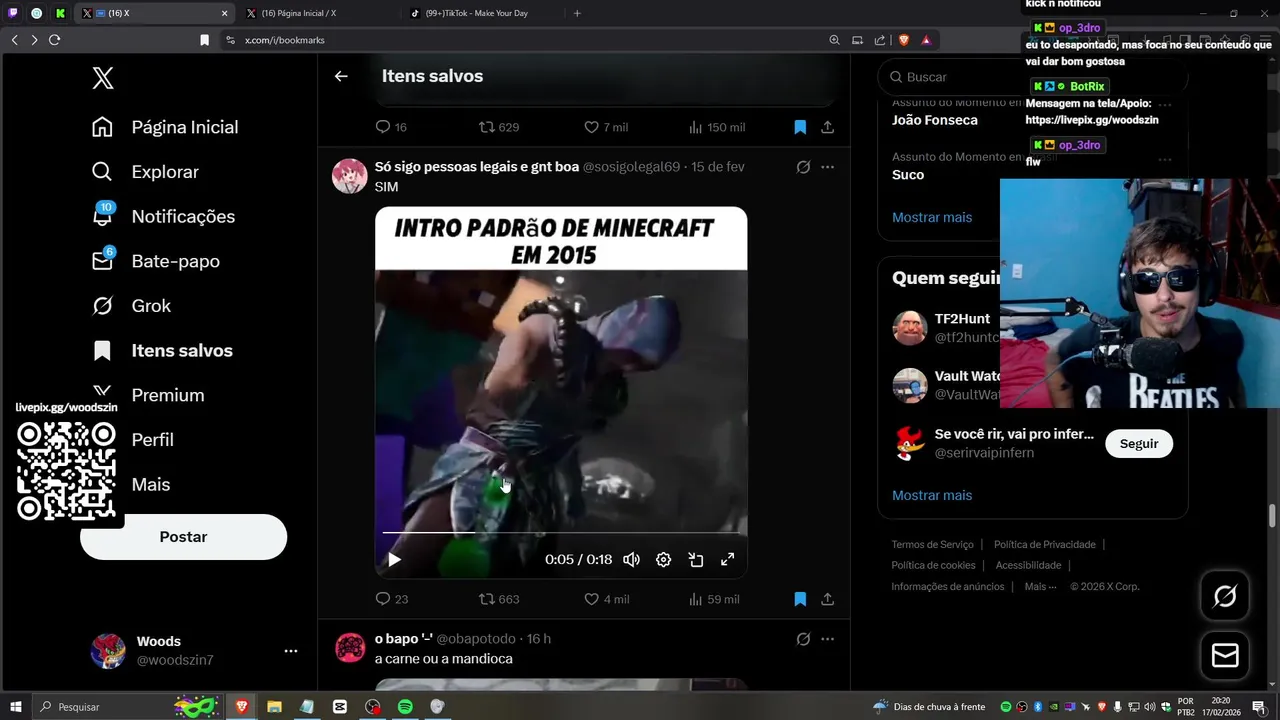Open sosigolegal69 profile avatar
Screen dimensions: 1280x720
point(350,176)
